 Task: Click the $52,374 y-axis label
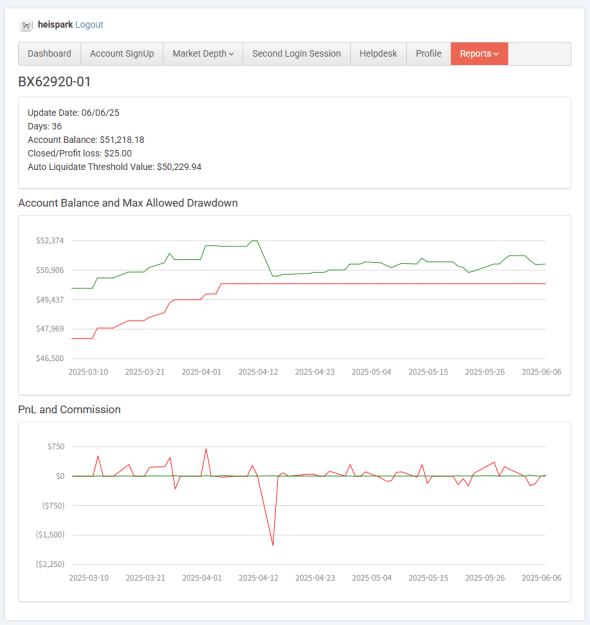click(x=50, y=240)
